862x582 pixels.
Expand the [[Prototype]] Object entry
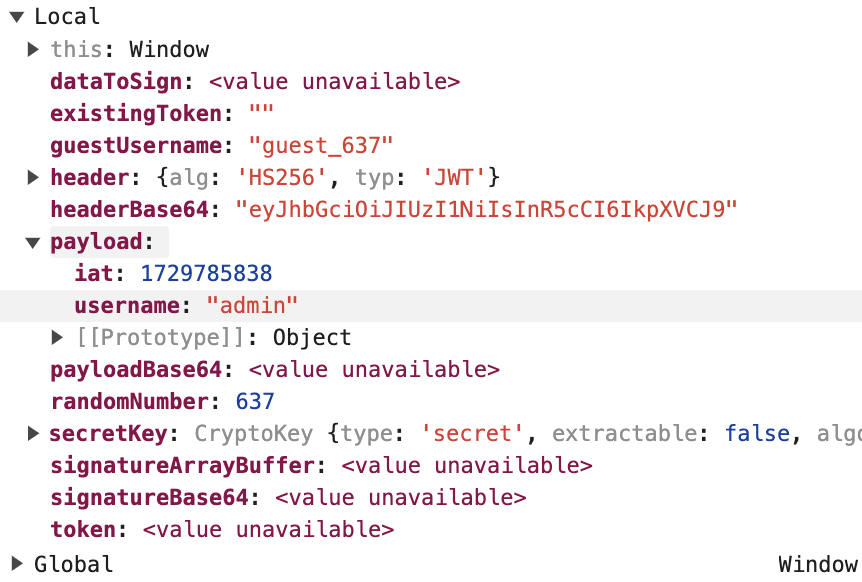[57, 337]
